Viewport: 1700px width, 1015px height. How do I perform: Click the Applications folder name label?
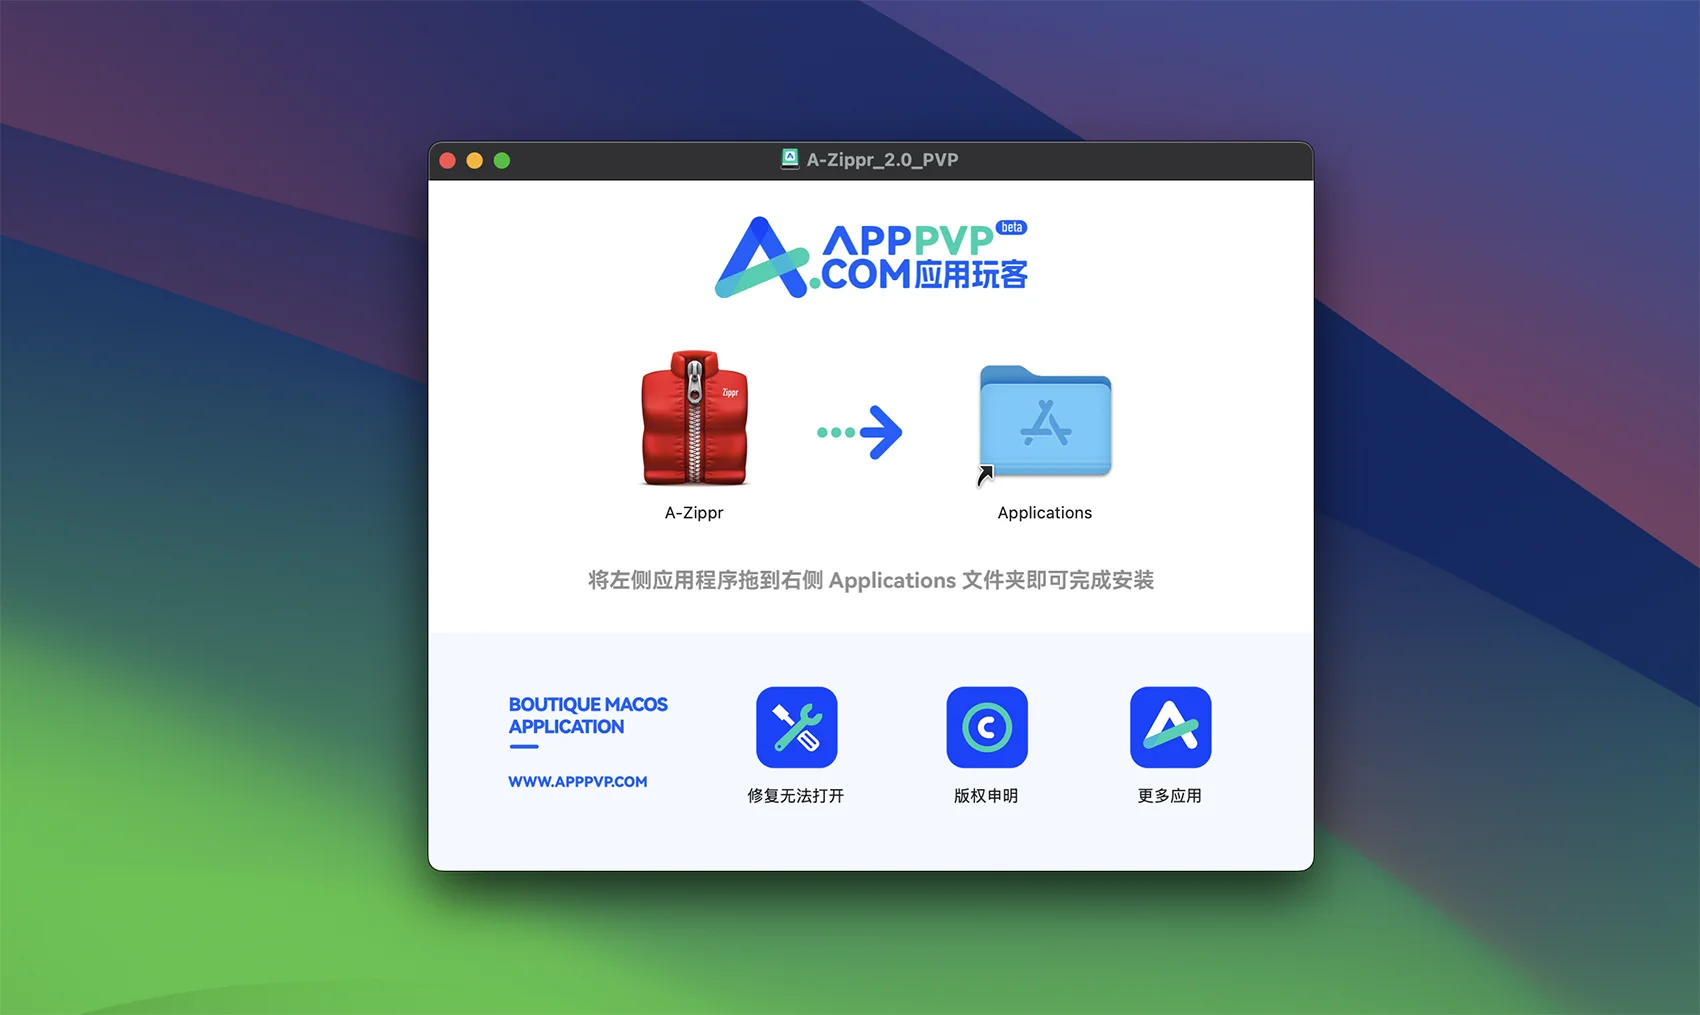pos(1045,513)
